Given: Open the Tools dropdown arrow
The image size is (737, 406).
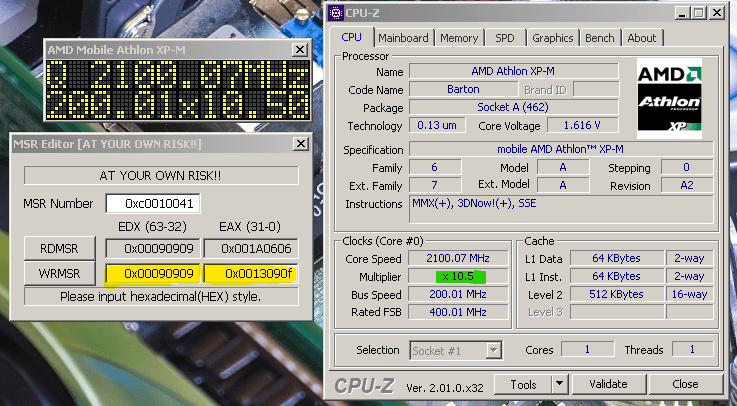Looking at the screenshot, I should point(559,384).
